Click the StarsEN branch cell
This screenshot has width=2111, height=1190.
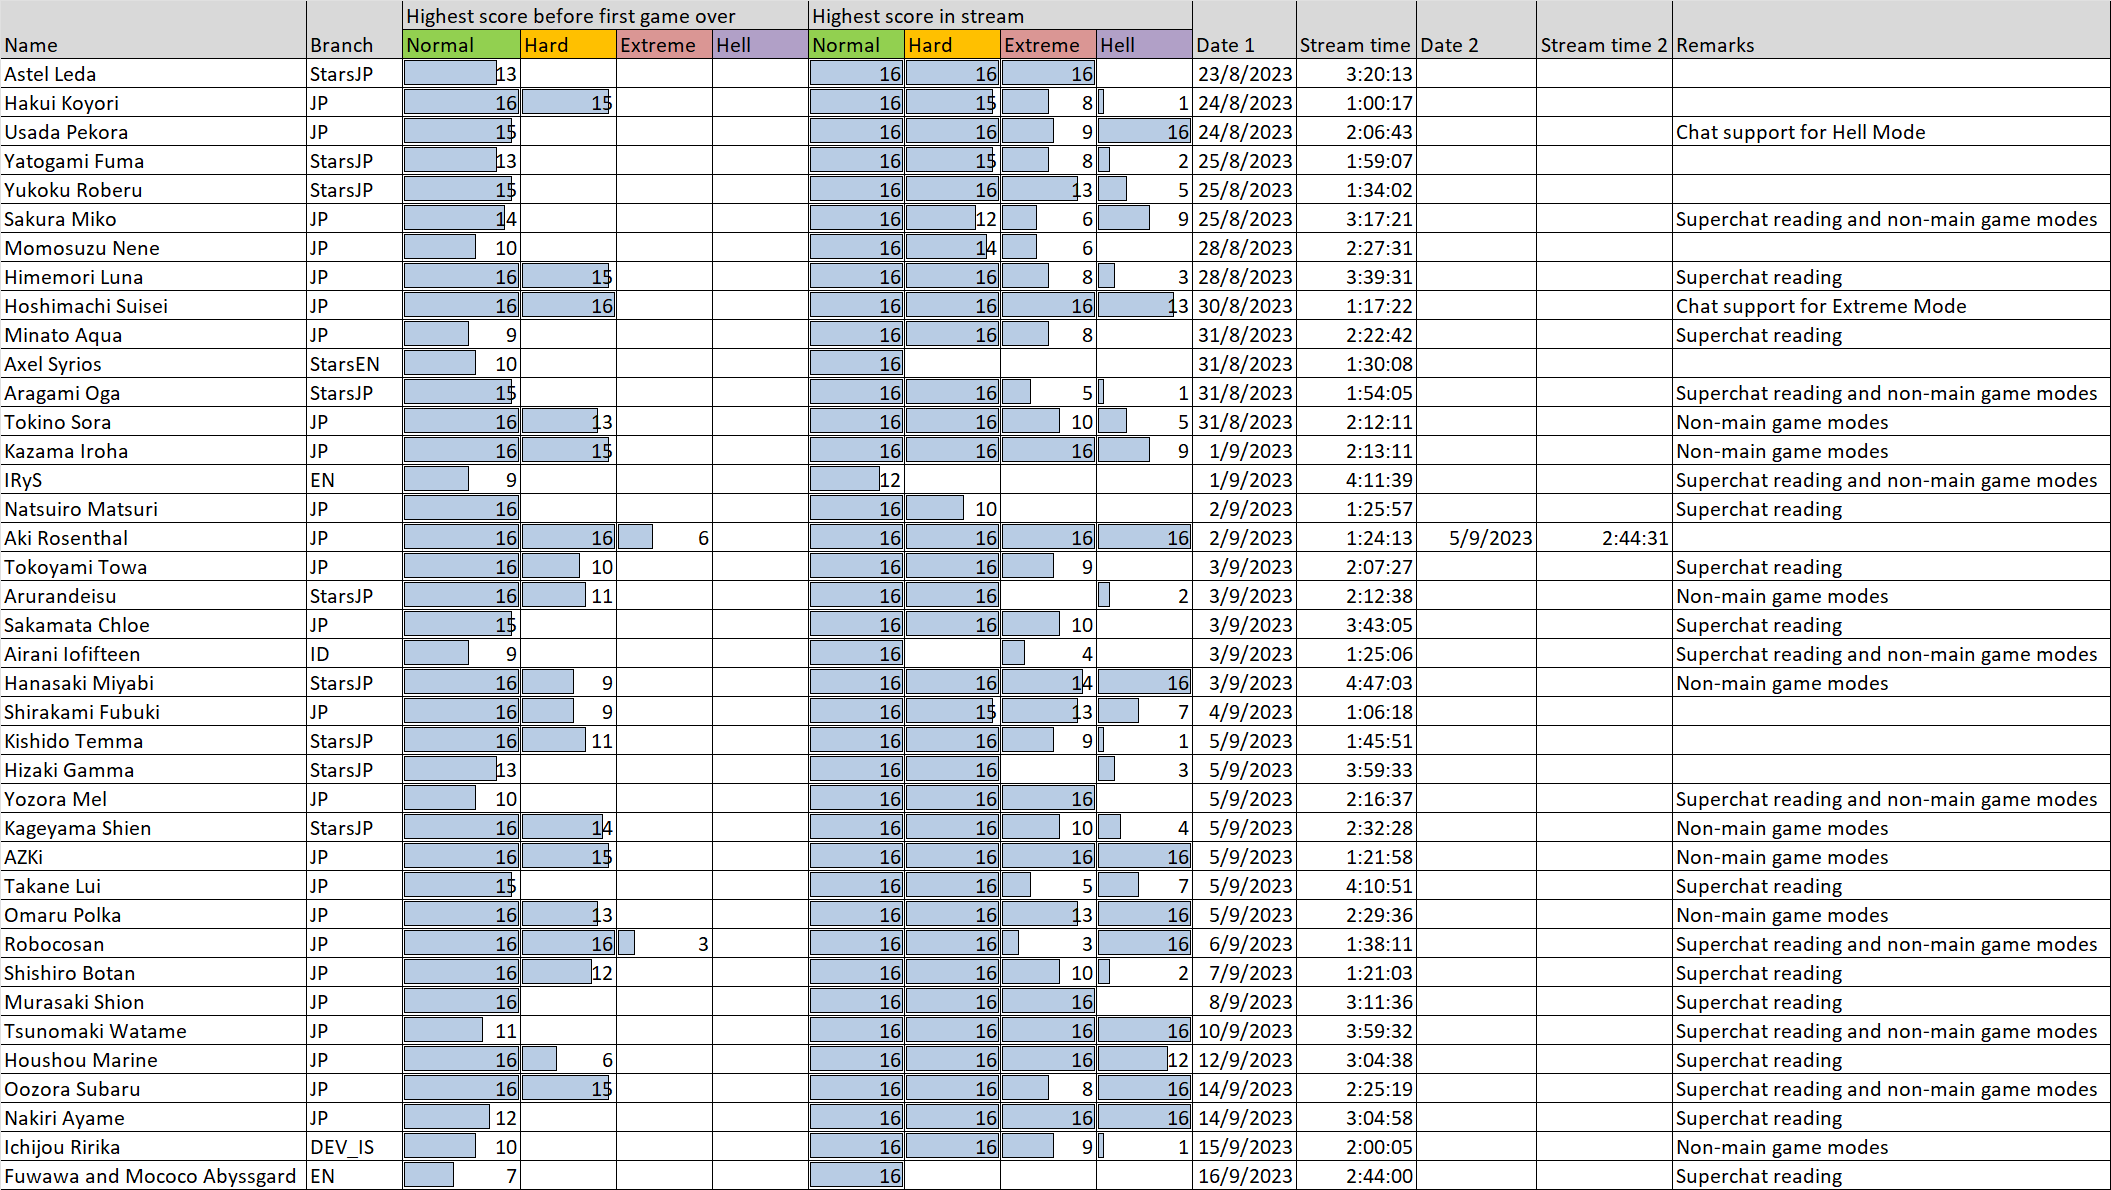[x=354, y=364]
